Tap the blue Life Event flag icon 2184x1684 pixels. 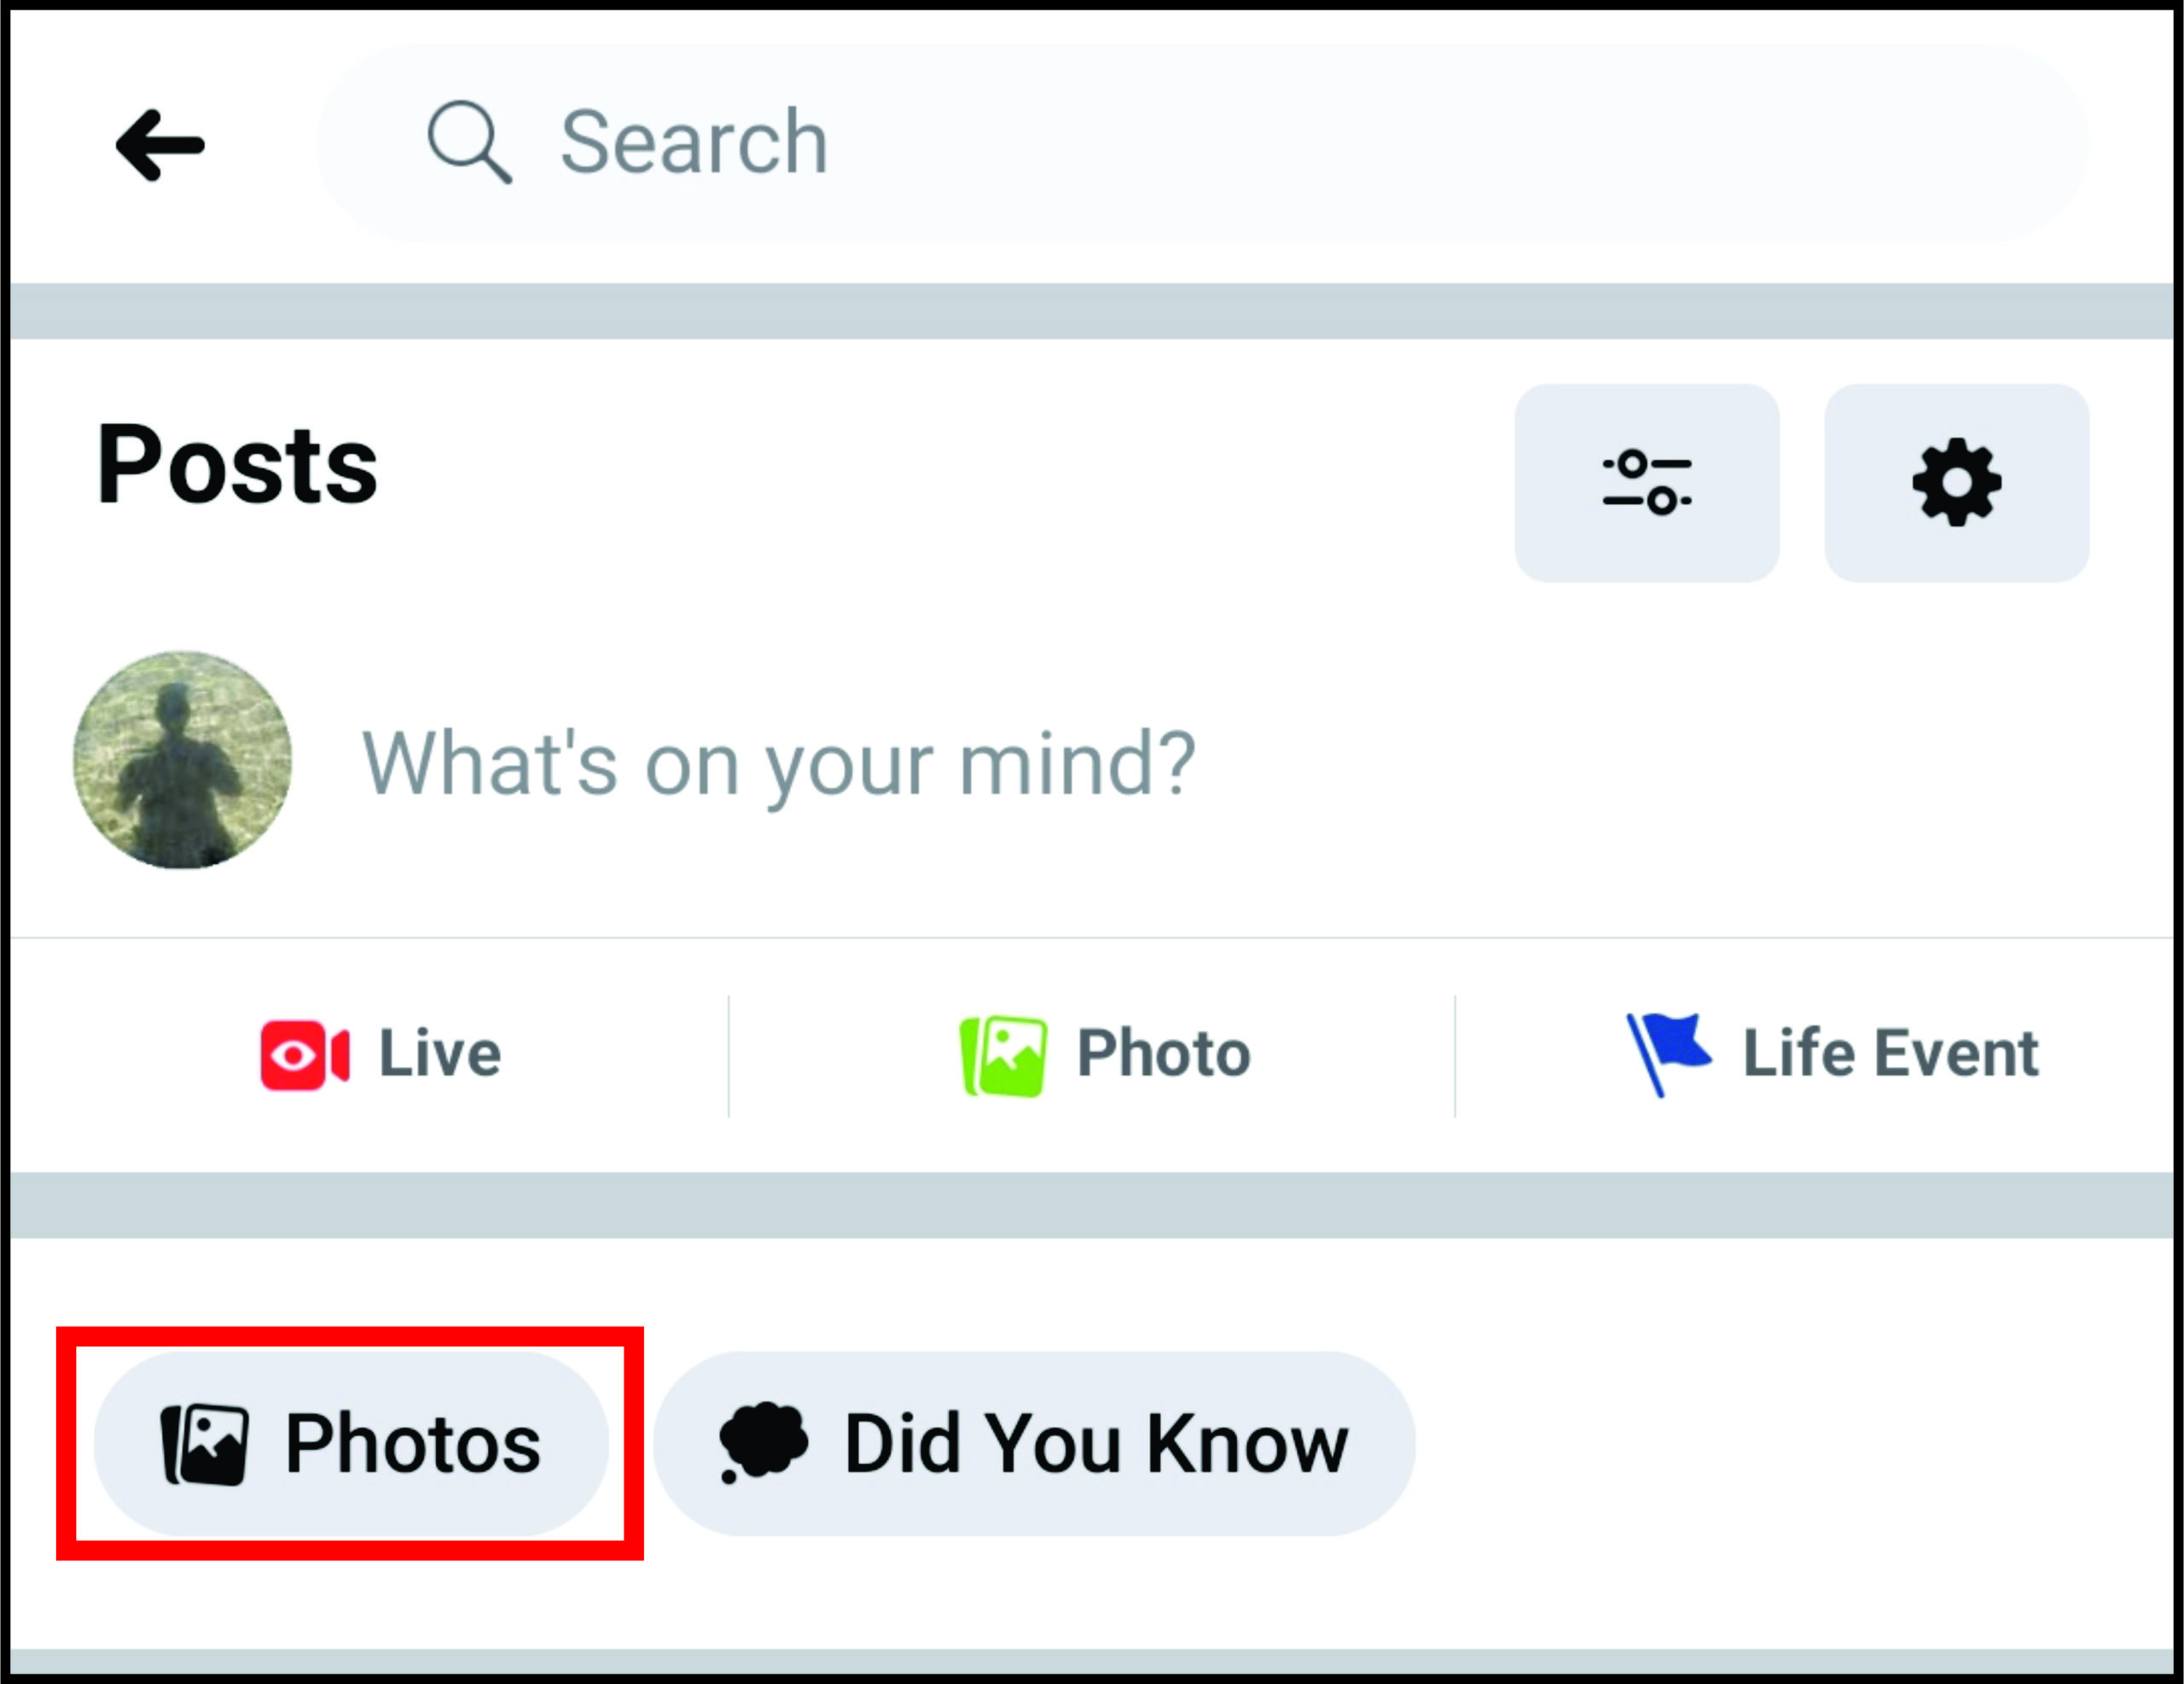1667,1053
